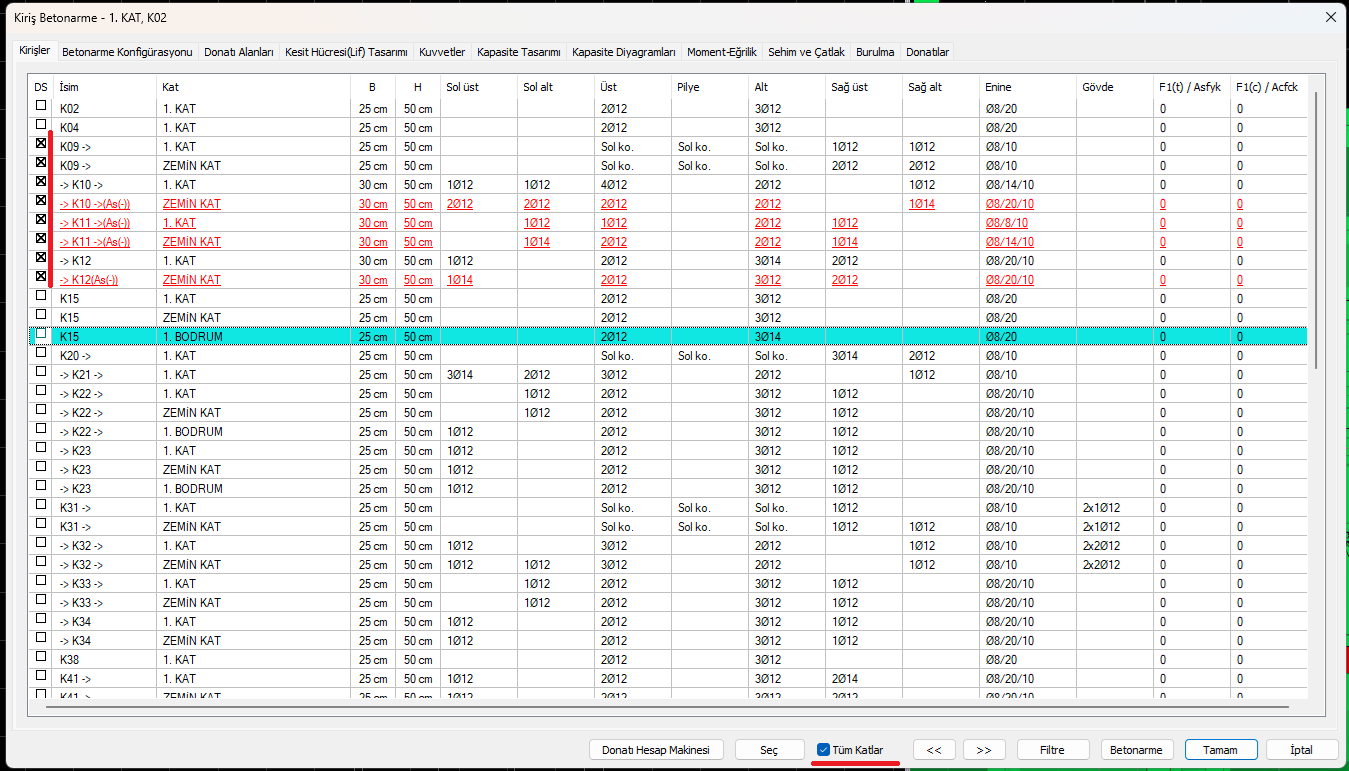The image size is (1349, 771).
Task: Select the '-> K22 ->' 1. BODRUM row name
Action: pyautogui.click(x=81, y=432)
